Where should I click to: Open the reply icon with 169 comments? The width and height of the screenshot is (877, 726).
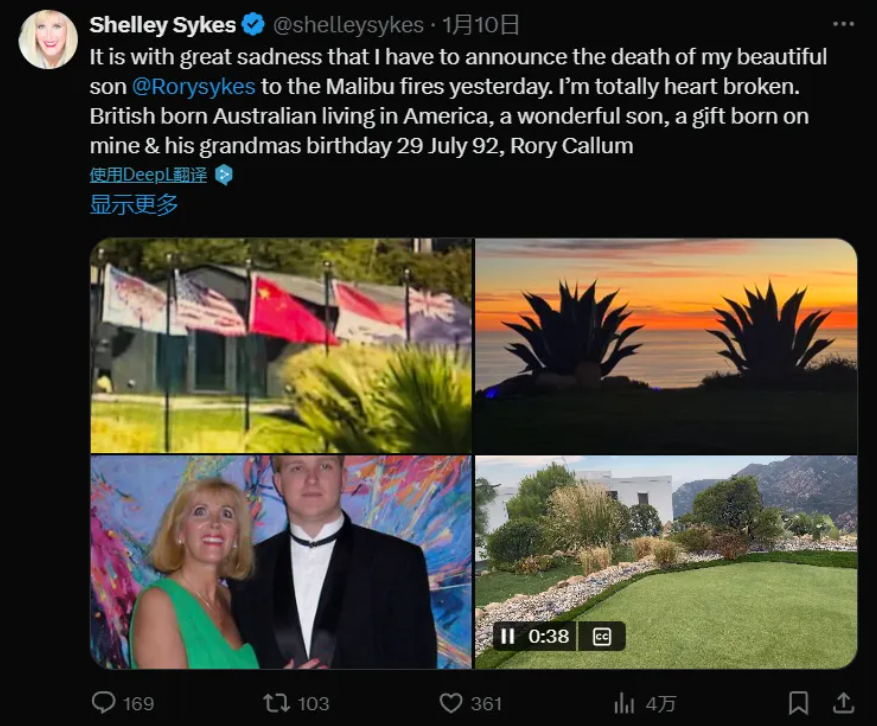pos(104,703)
